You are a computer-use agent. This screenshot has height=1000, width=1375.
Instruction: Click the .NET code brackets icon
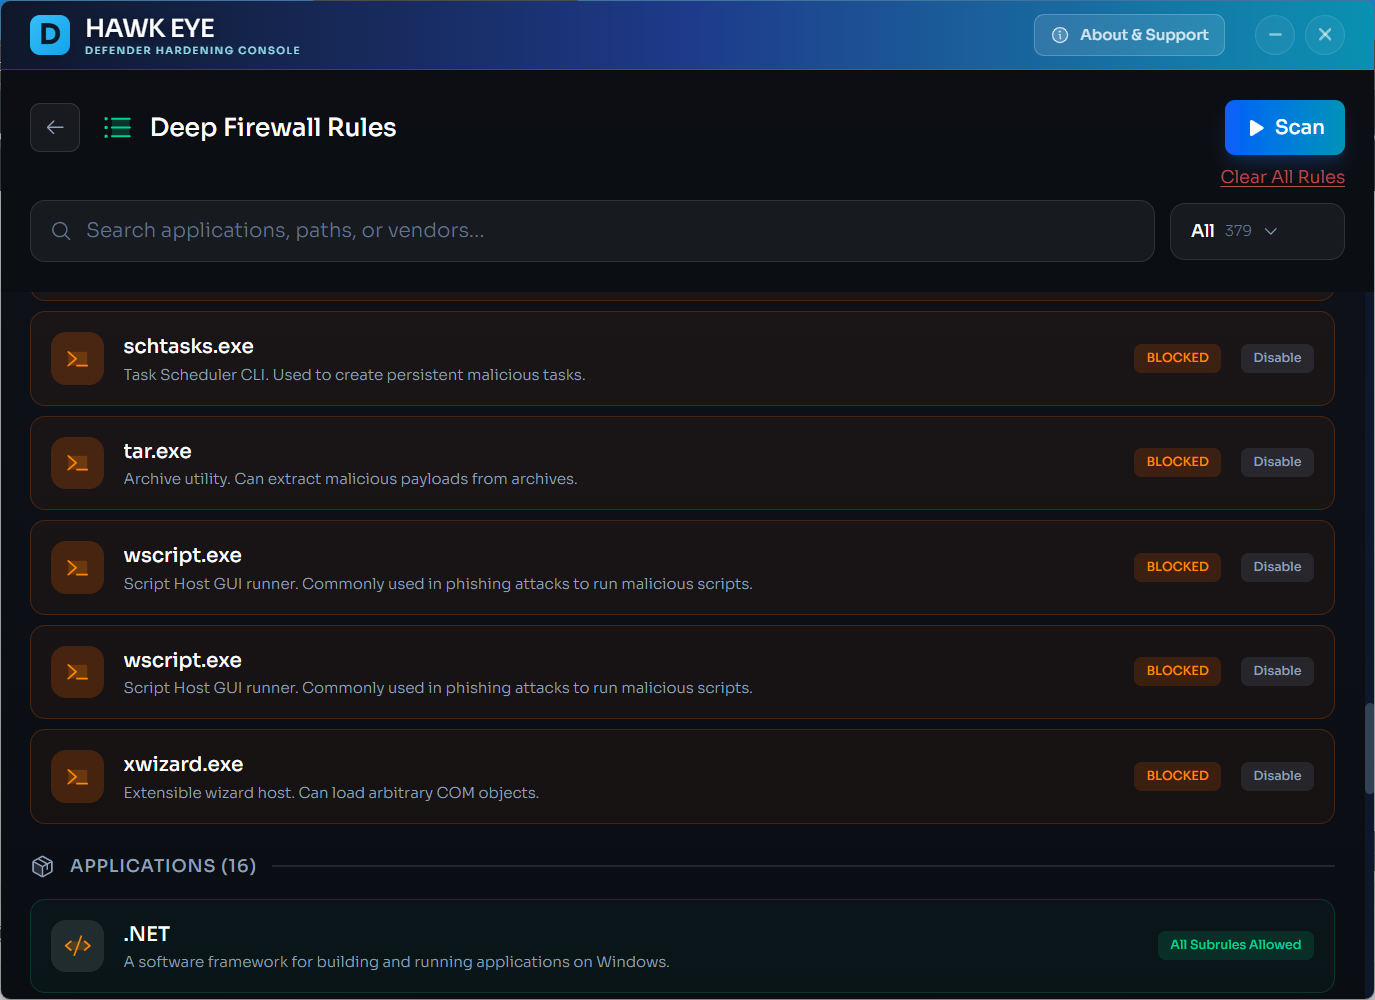click(x=77, y=946)
